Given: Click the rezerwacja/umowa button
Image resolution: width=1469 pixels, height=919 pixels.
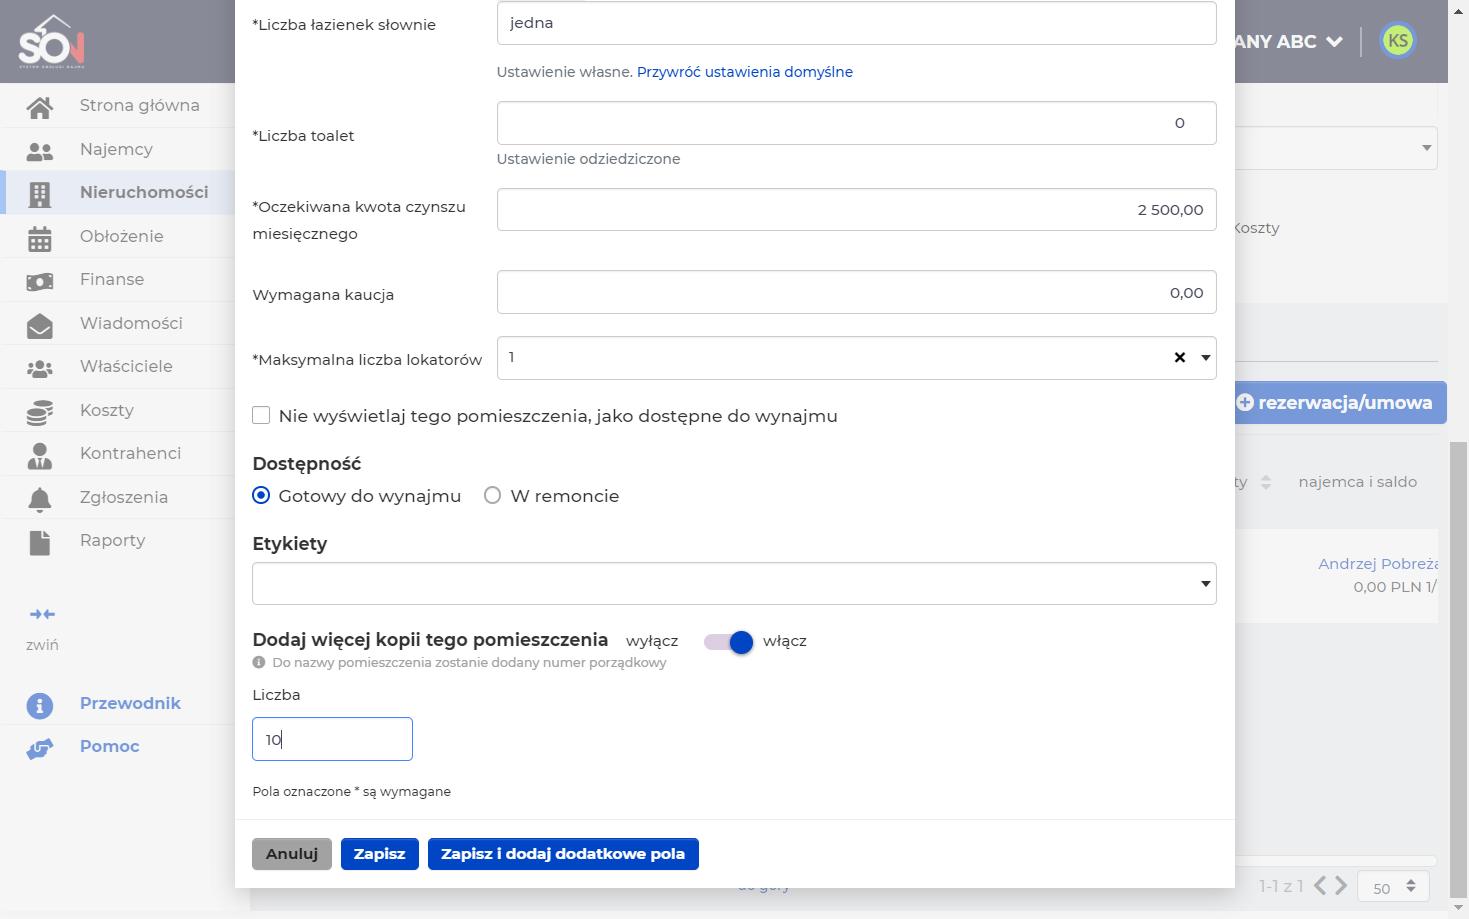Looking at the screenshot, I should [1340, 402].
